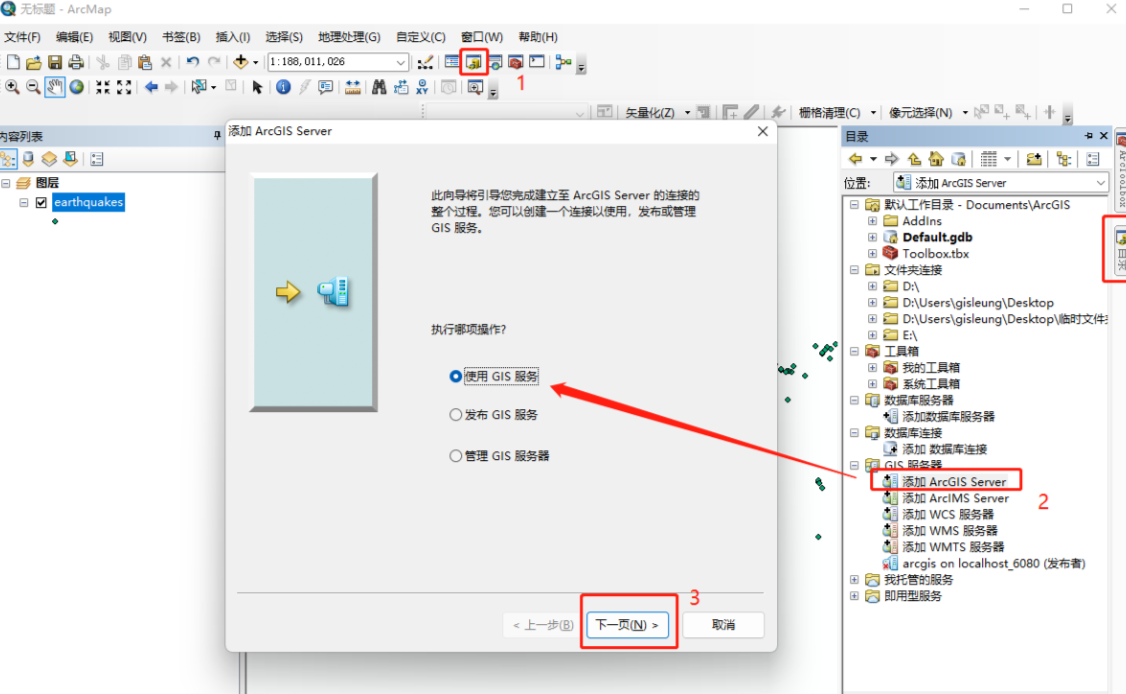Click the Find binoculars icon
This screenshot has height=694, width=1126.
(x=378, y=87)
